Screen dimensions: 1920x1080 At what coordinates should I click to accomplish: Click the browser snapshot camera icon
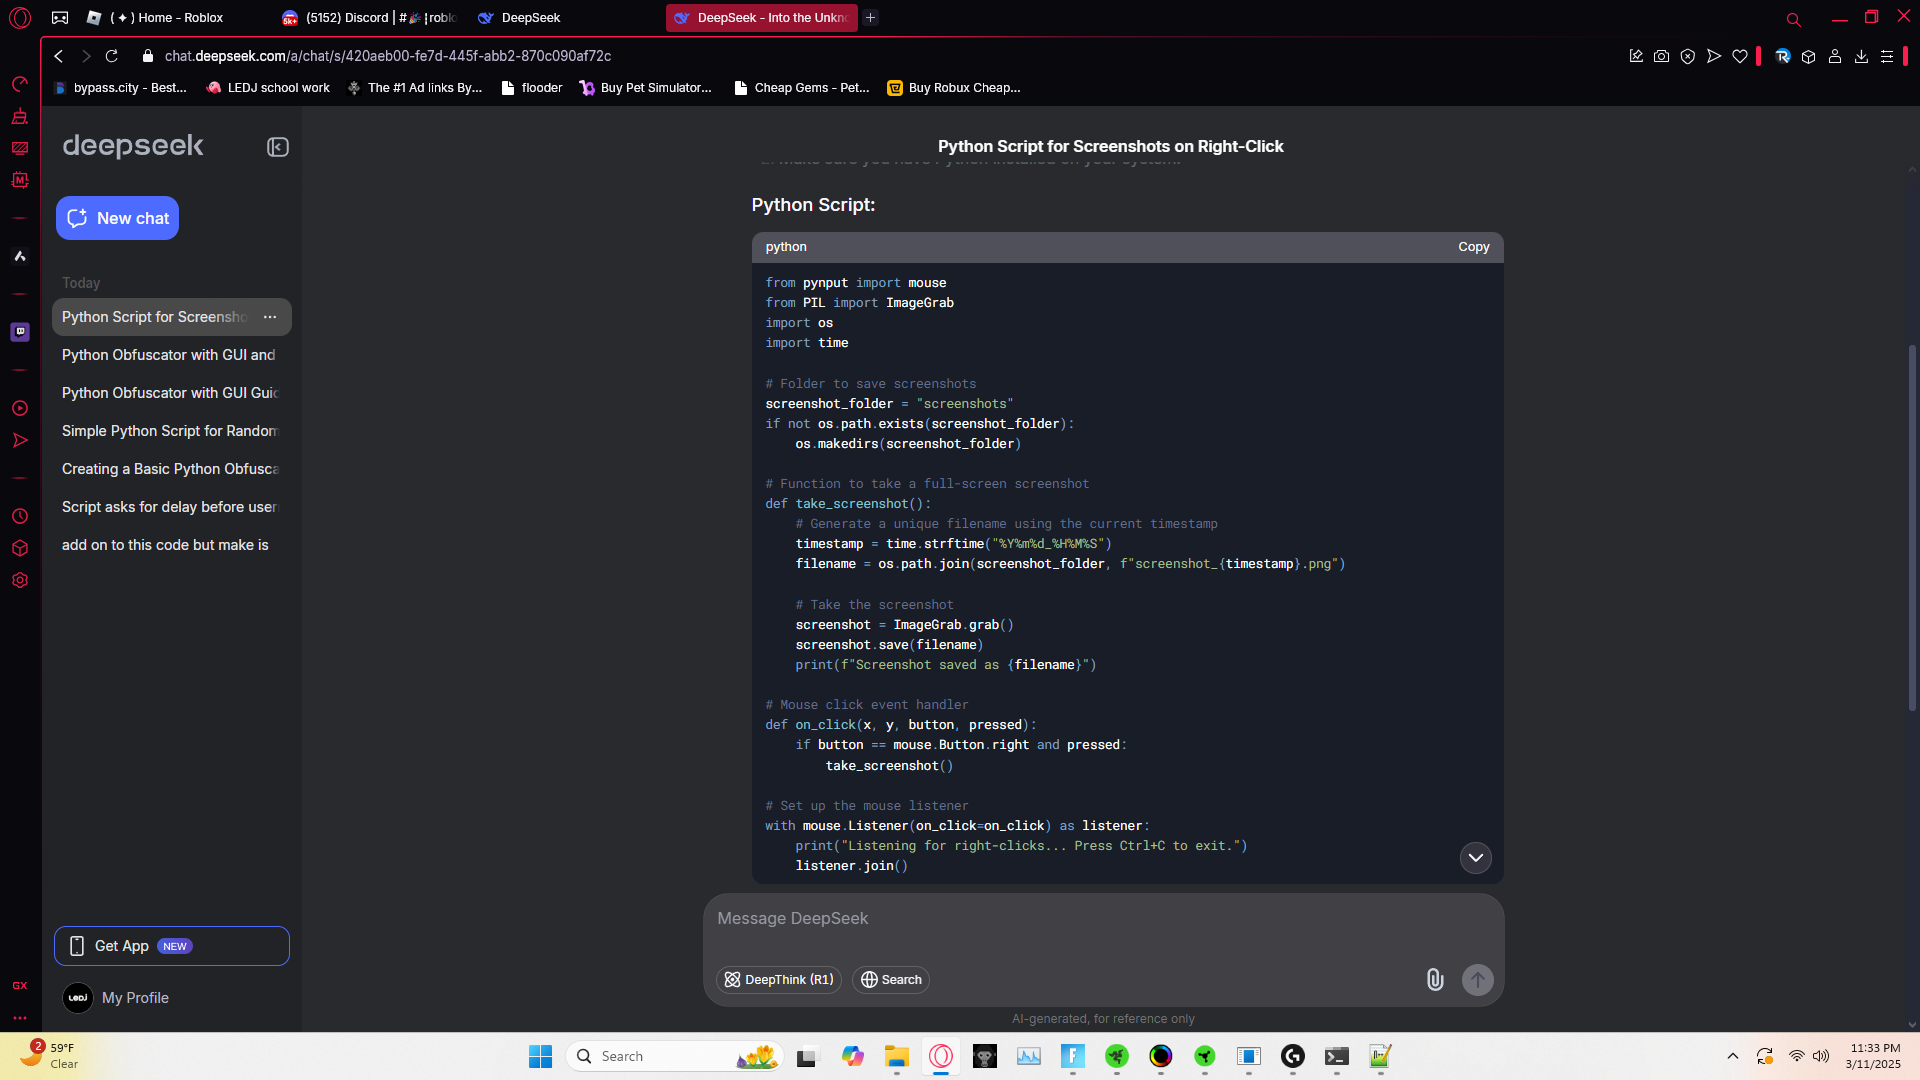click(x=1661, y=56)
